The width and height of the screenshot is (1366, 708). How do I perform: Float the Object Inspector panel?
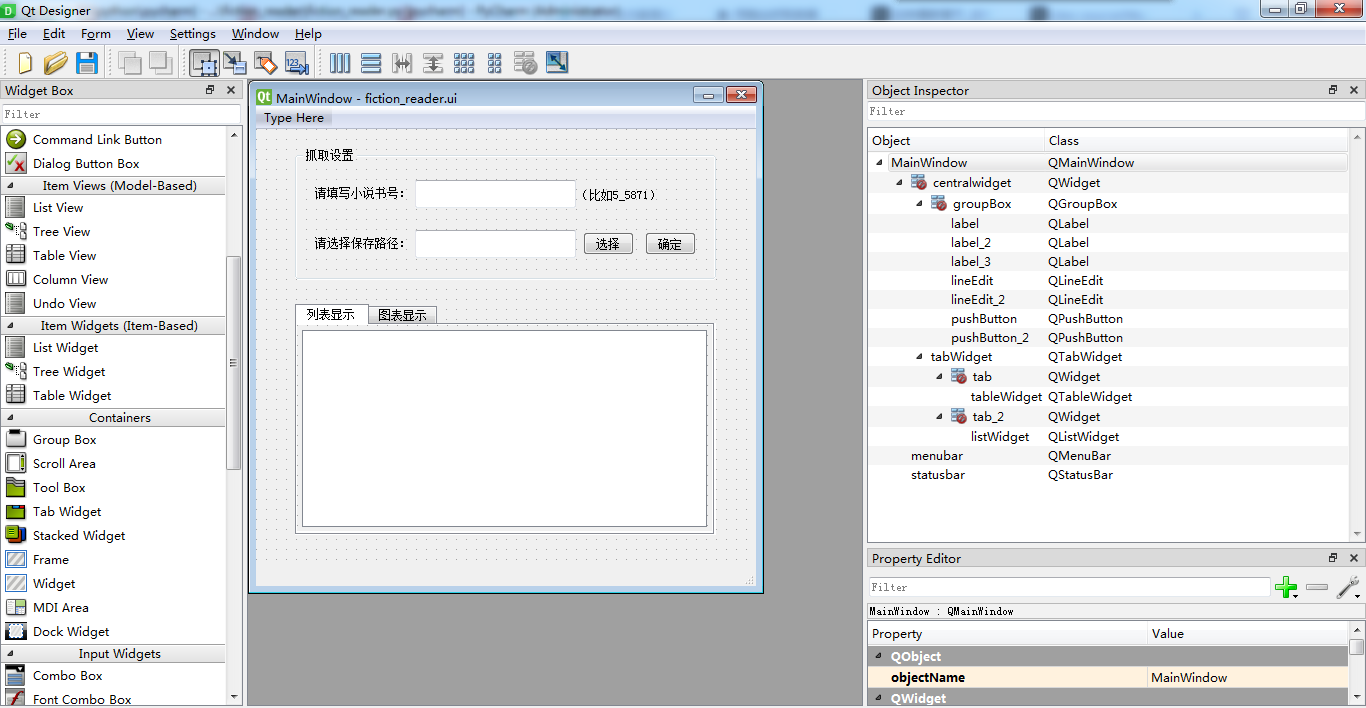pos(1333,90)
